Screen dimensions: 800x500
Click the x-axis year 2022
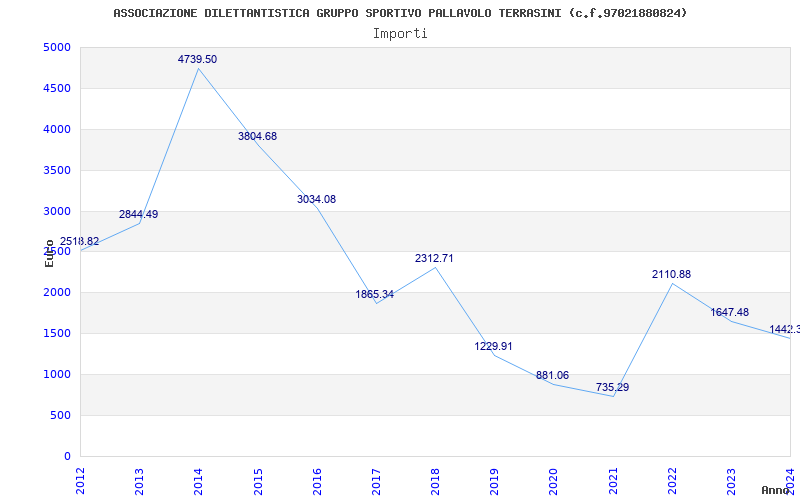[x=672, y=481]
